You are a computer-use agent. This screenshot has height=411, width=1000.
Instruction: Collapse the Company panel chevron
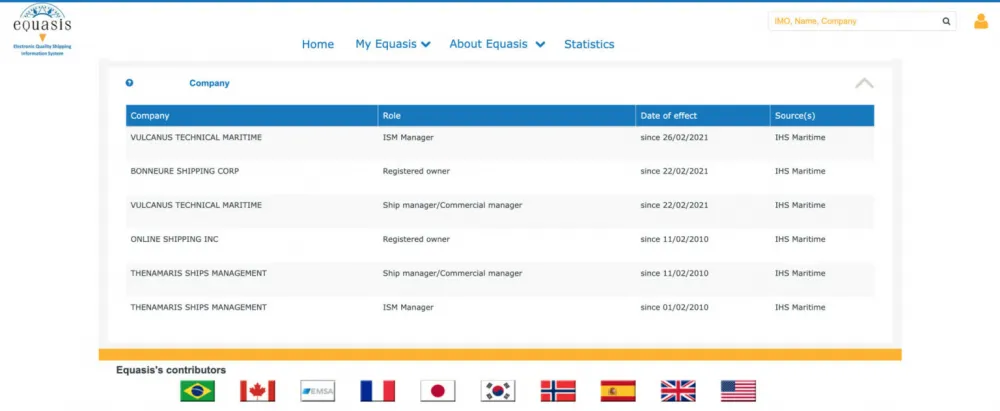coord(864,83)
